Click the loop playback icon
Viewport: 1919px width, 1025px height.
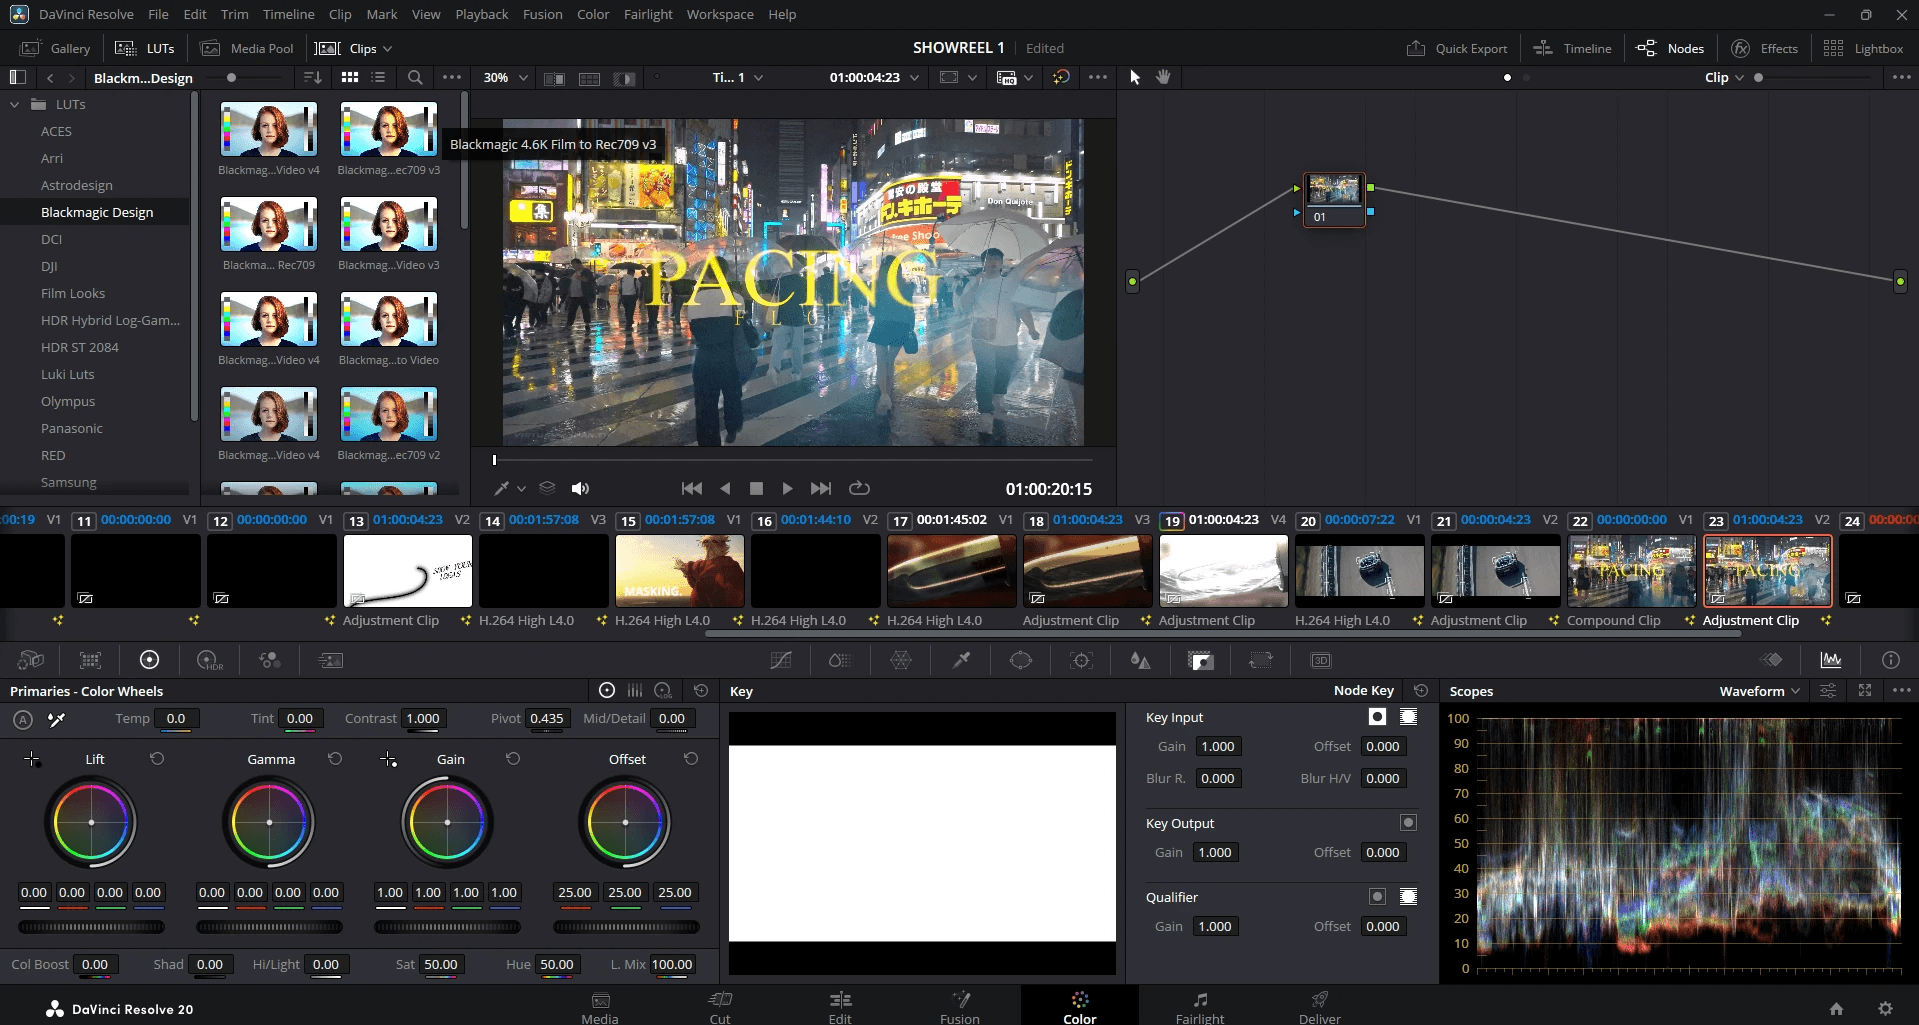[859, 488]
